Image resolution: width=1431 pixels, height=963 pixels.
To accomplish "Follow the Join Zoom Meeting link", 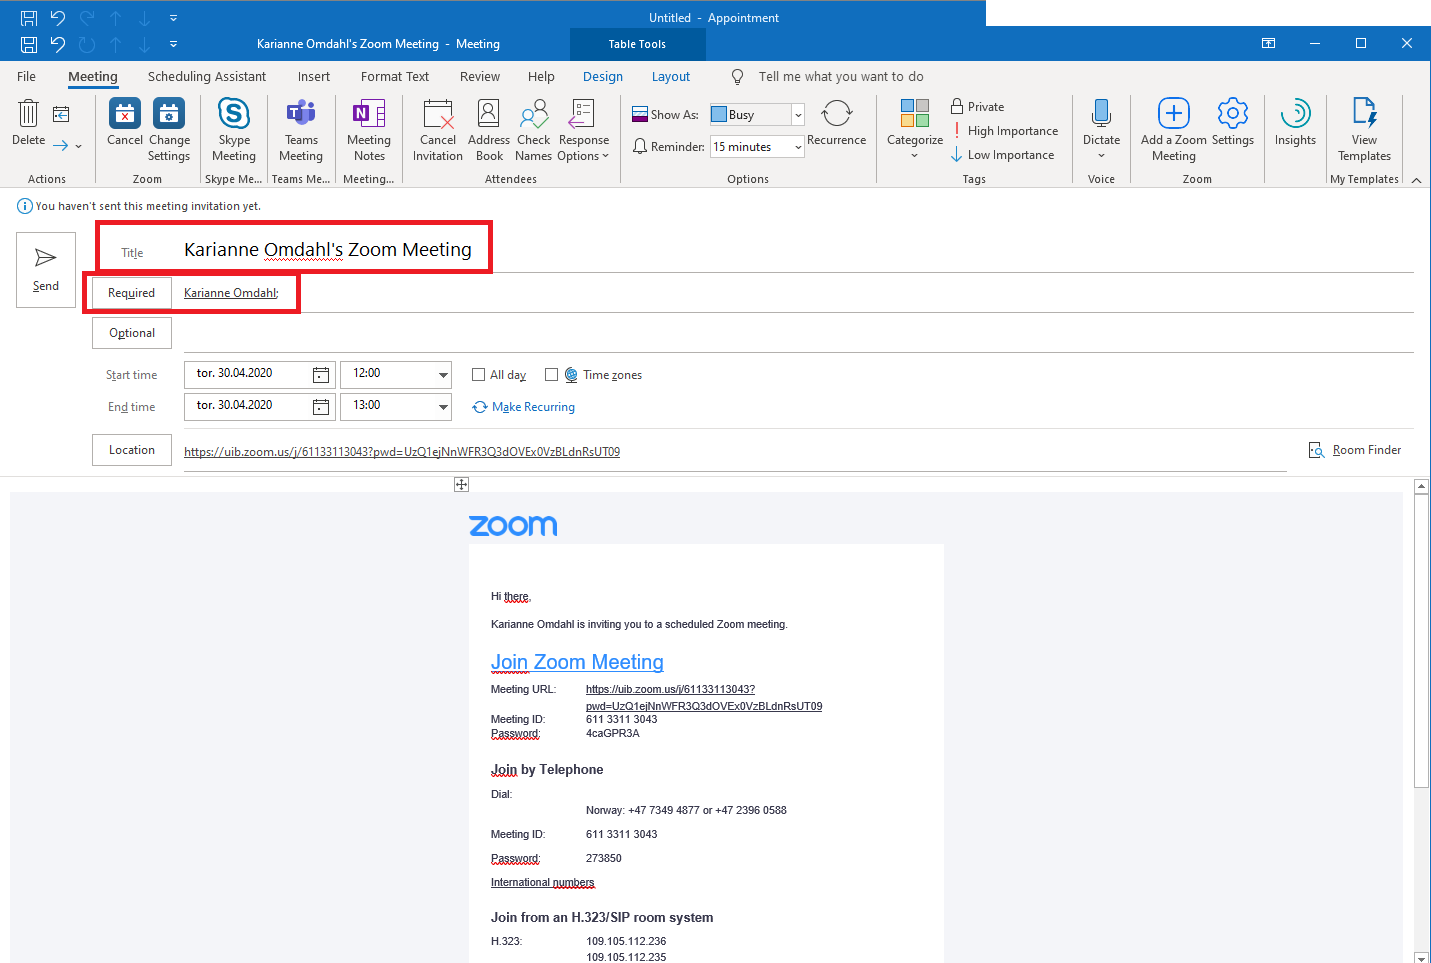I will [x=577, y=662].
